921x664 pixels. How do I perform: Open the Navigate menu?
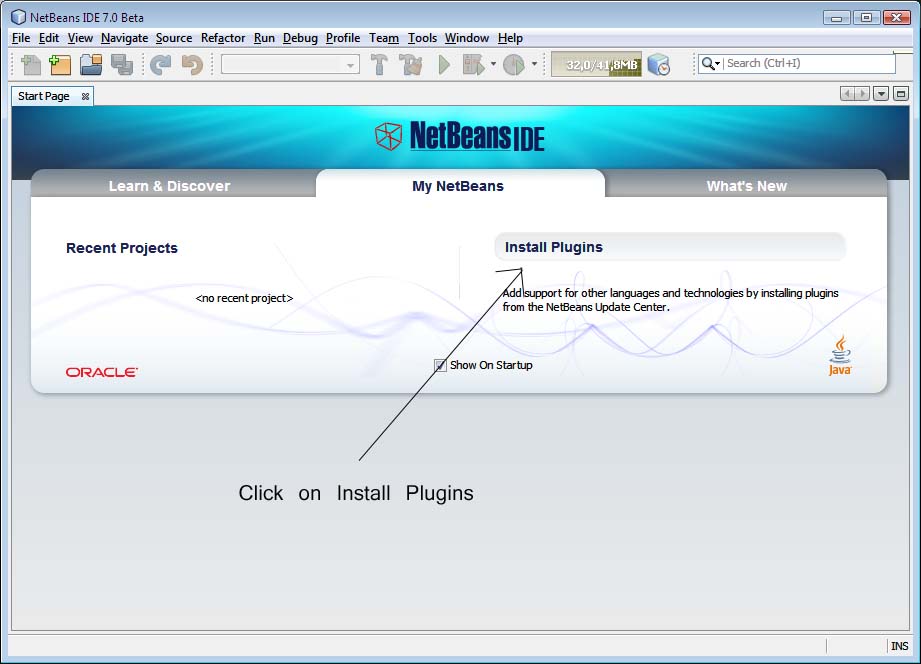point(125,38)
